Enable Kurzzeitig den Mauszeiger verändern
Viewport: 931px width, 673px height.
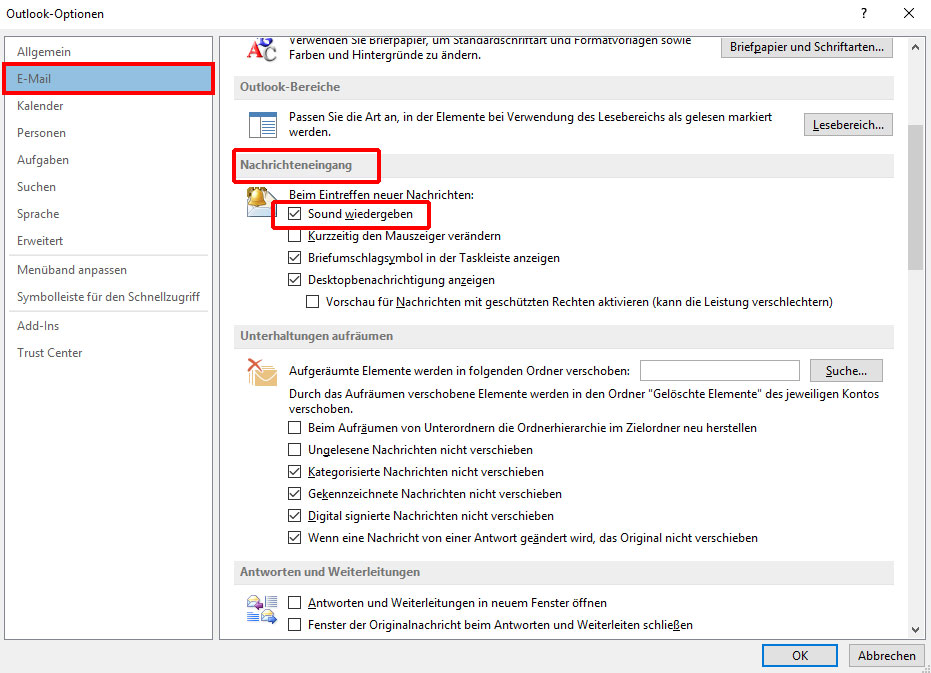click(294, 236)
